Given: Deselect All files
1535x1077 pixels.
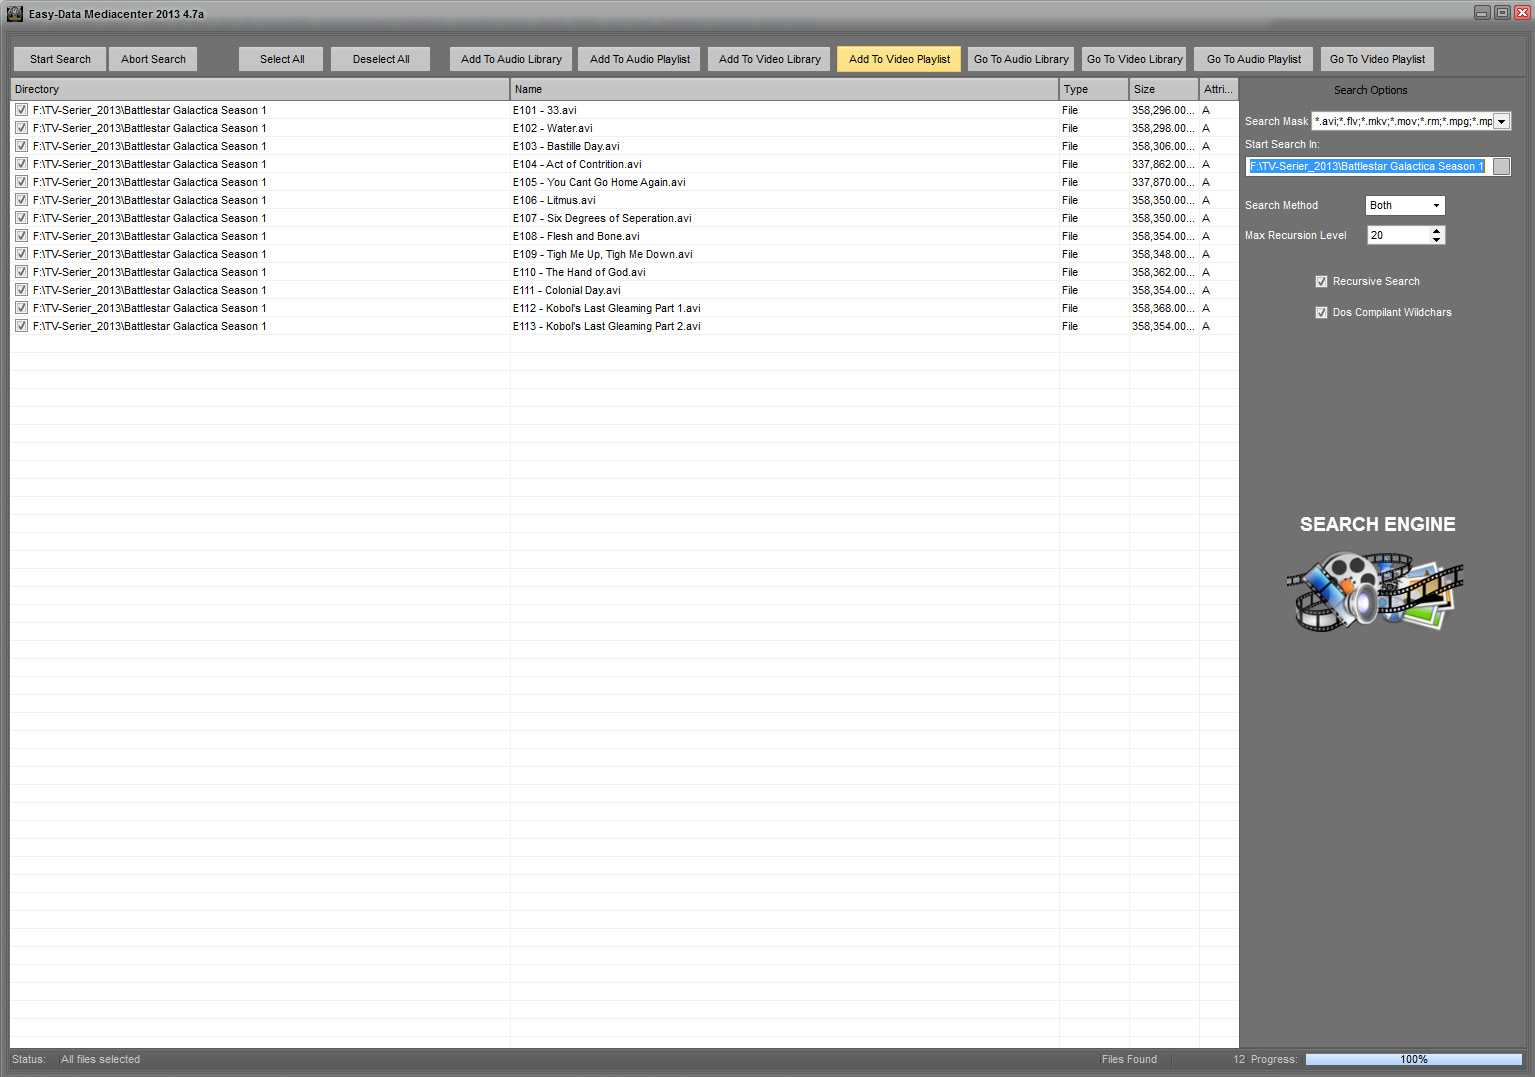Looking at the screenshot, I should (380, 59).
